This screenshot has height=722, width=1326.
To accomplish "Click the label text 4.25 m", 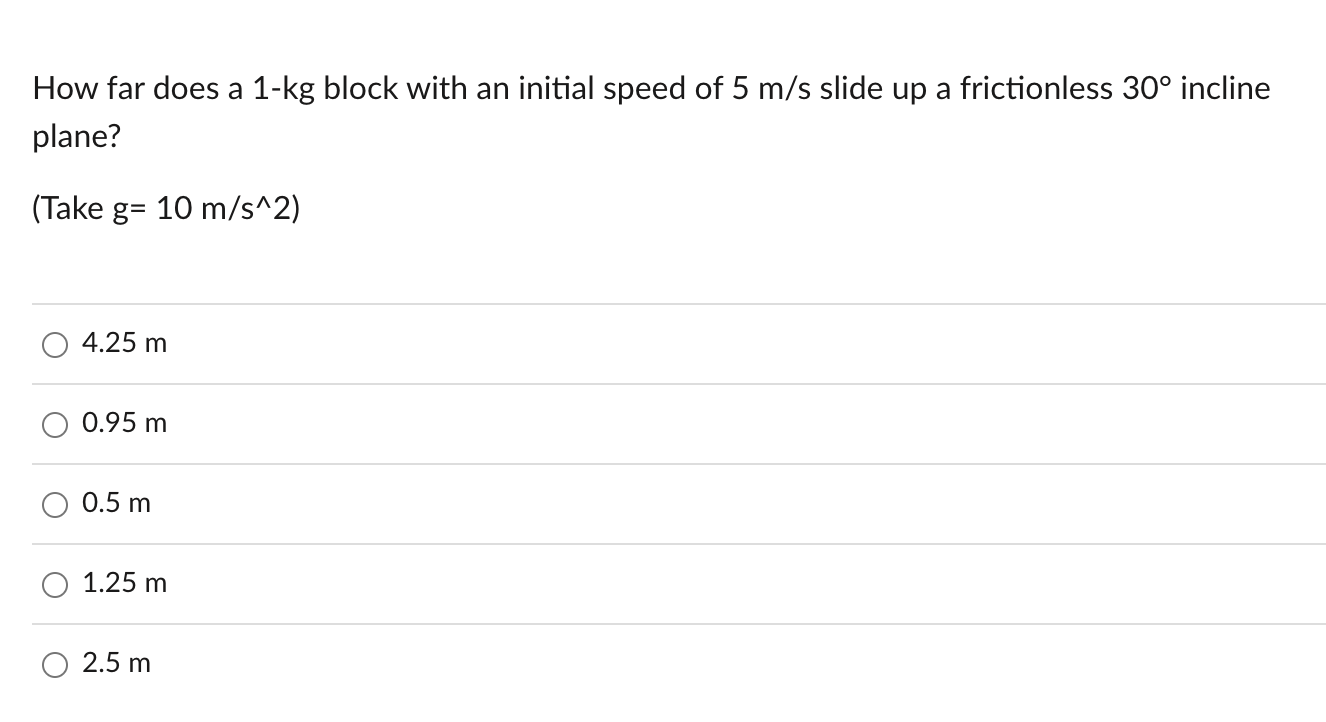I will click(124, 344).
